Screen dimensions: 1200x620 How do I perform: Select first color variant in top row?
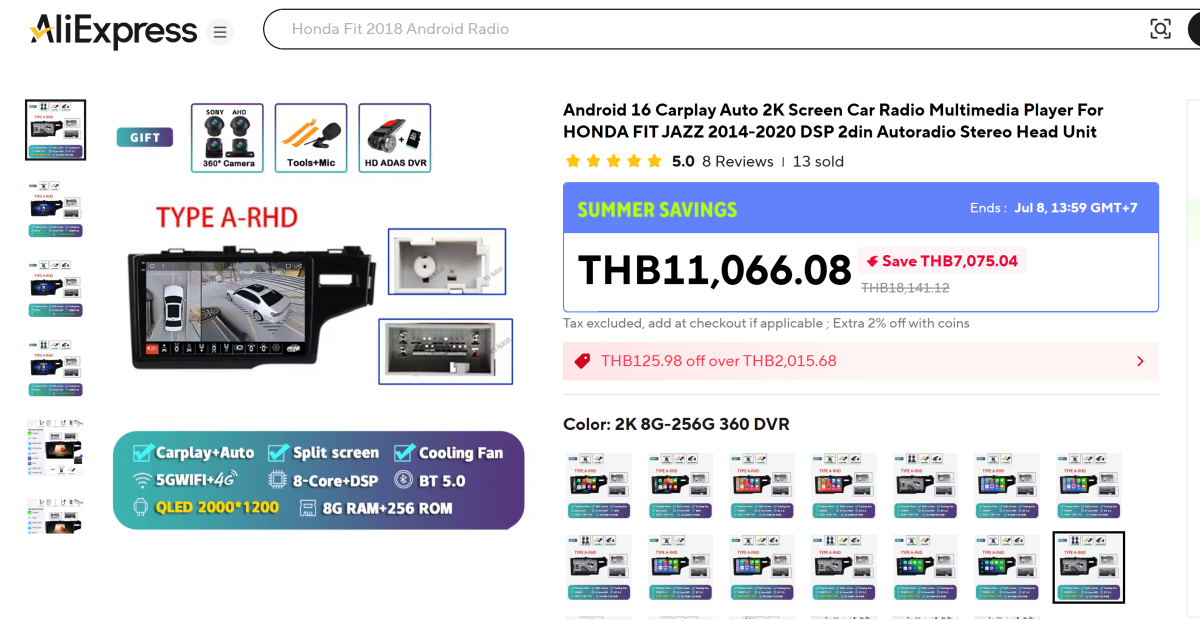[599, 486]
